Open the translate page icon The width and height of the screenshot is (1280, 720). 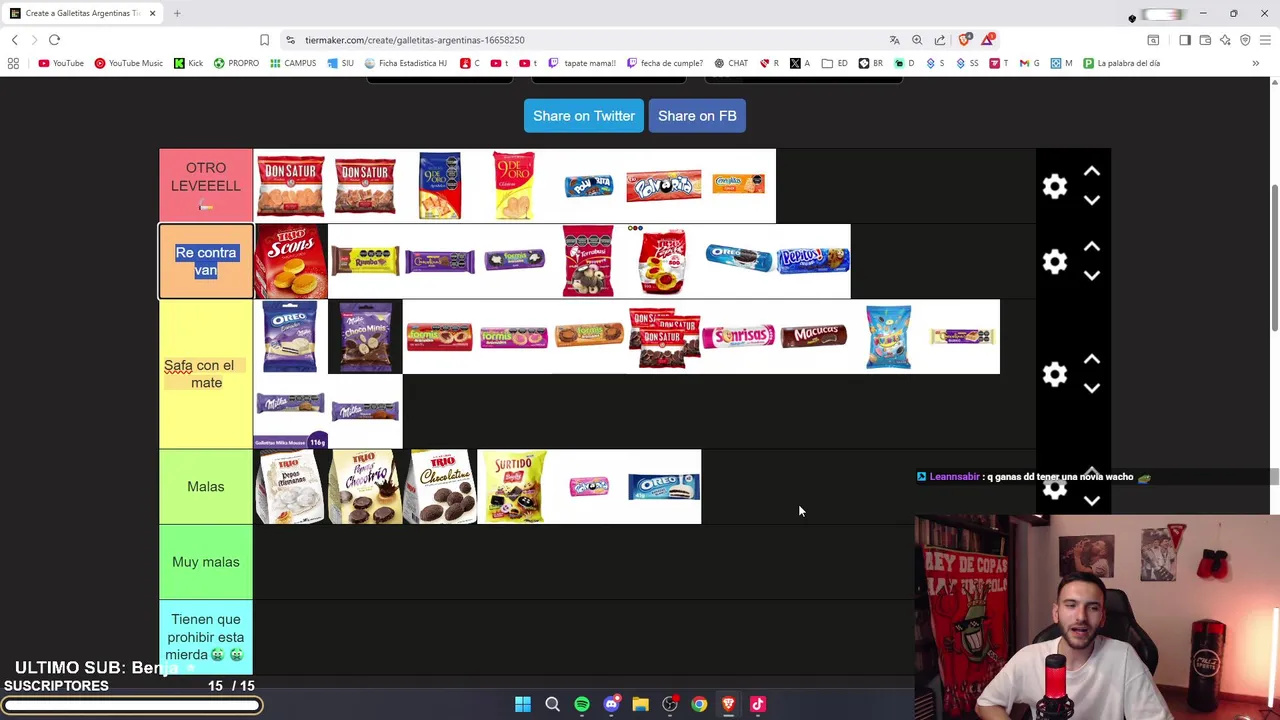(x=894, y=40)
